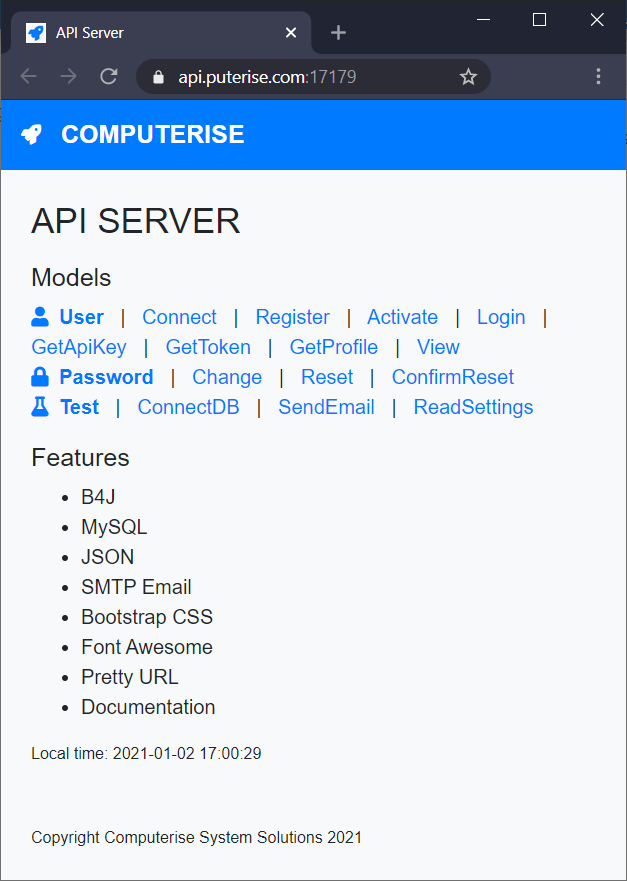The image size is (627, 881).
Task: Reload the page with the refresh icon
Action: pos(109,76)
